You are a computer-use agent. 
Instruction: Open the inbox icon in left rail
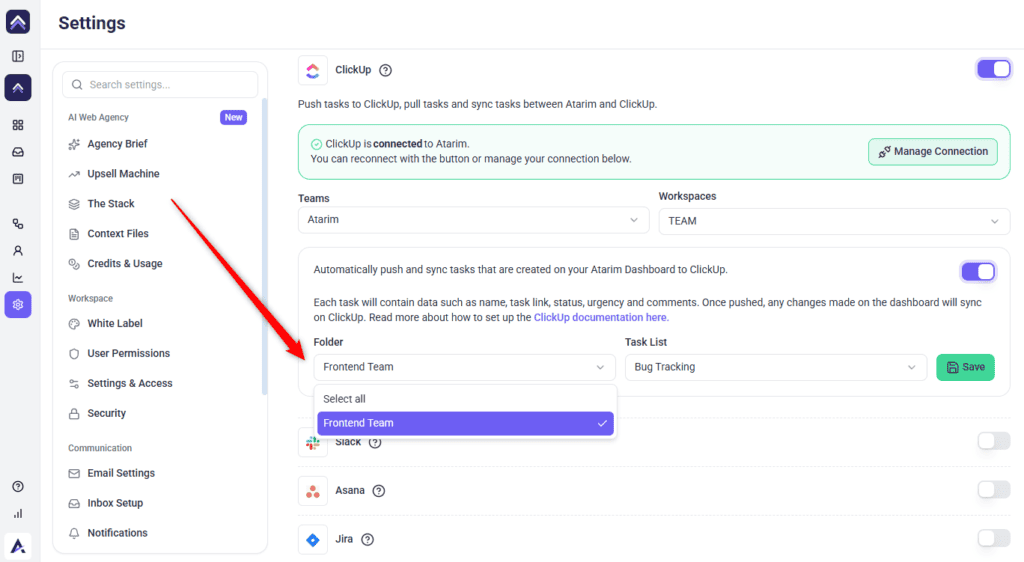point(18,152)
